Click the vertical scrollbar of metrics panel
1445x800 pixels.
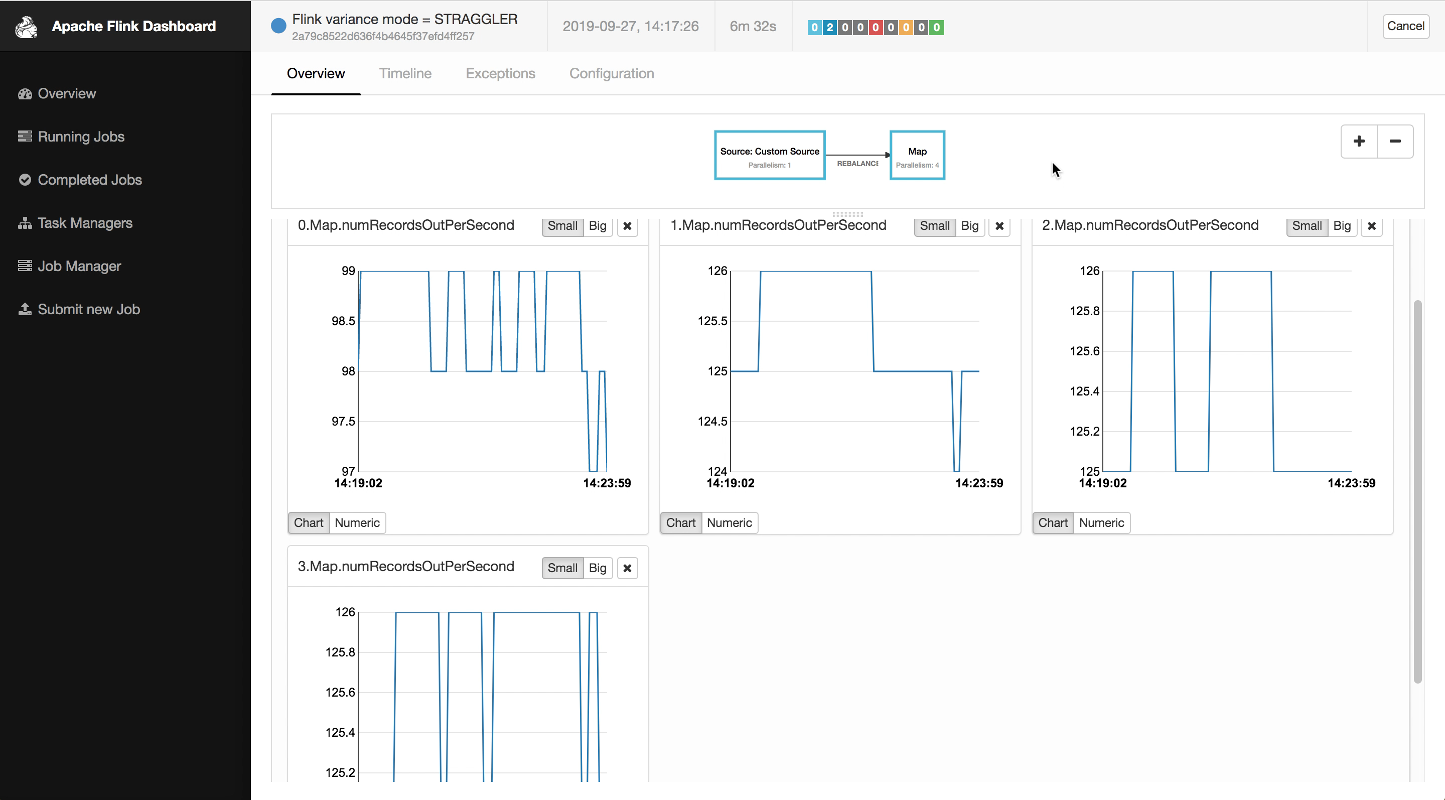pos(1417,490)
